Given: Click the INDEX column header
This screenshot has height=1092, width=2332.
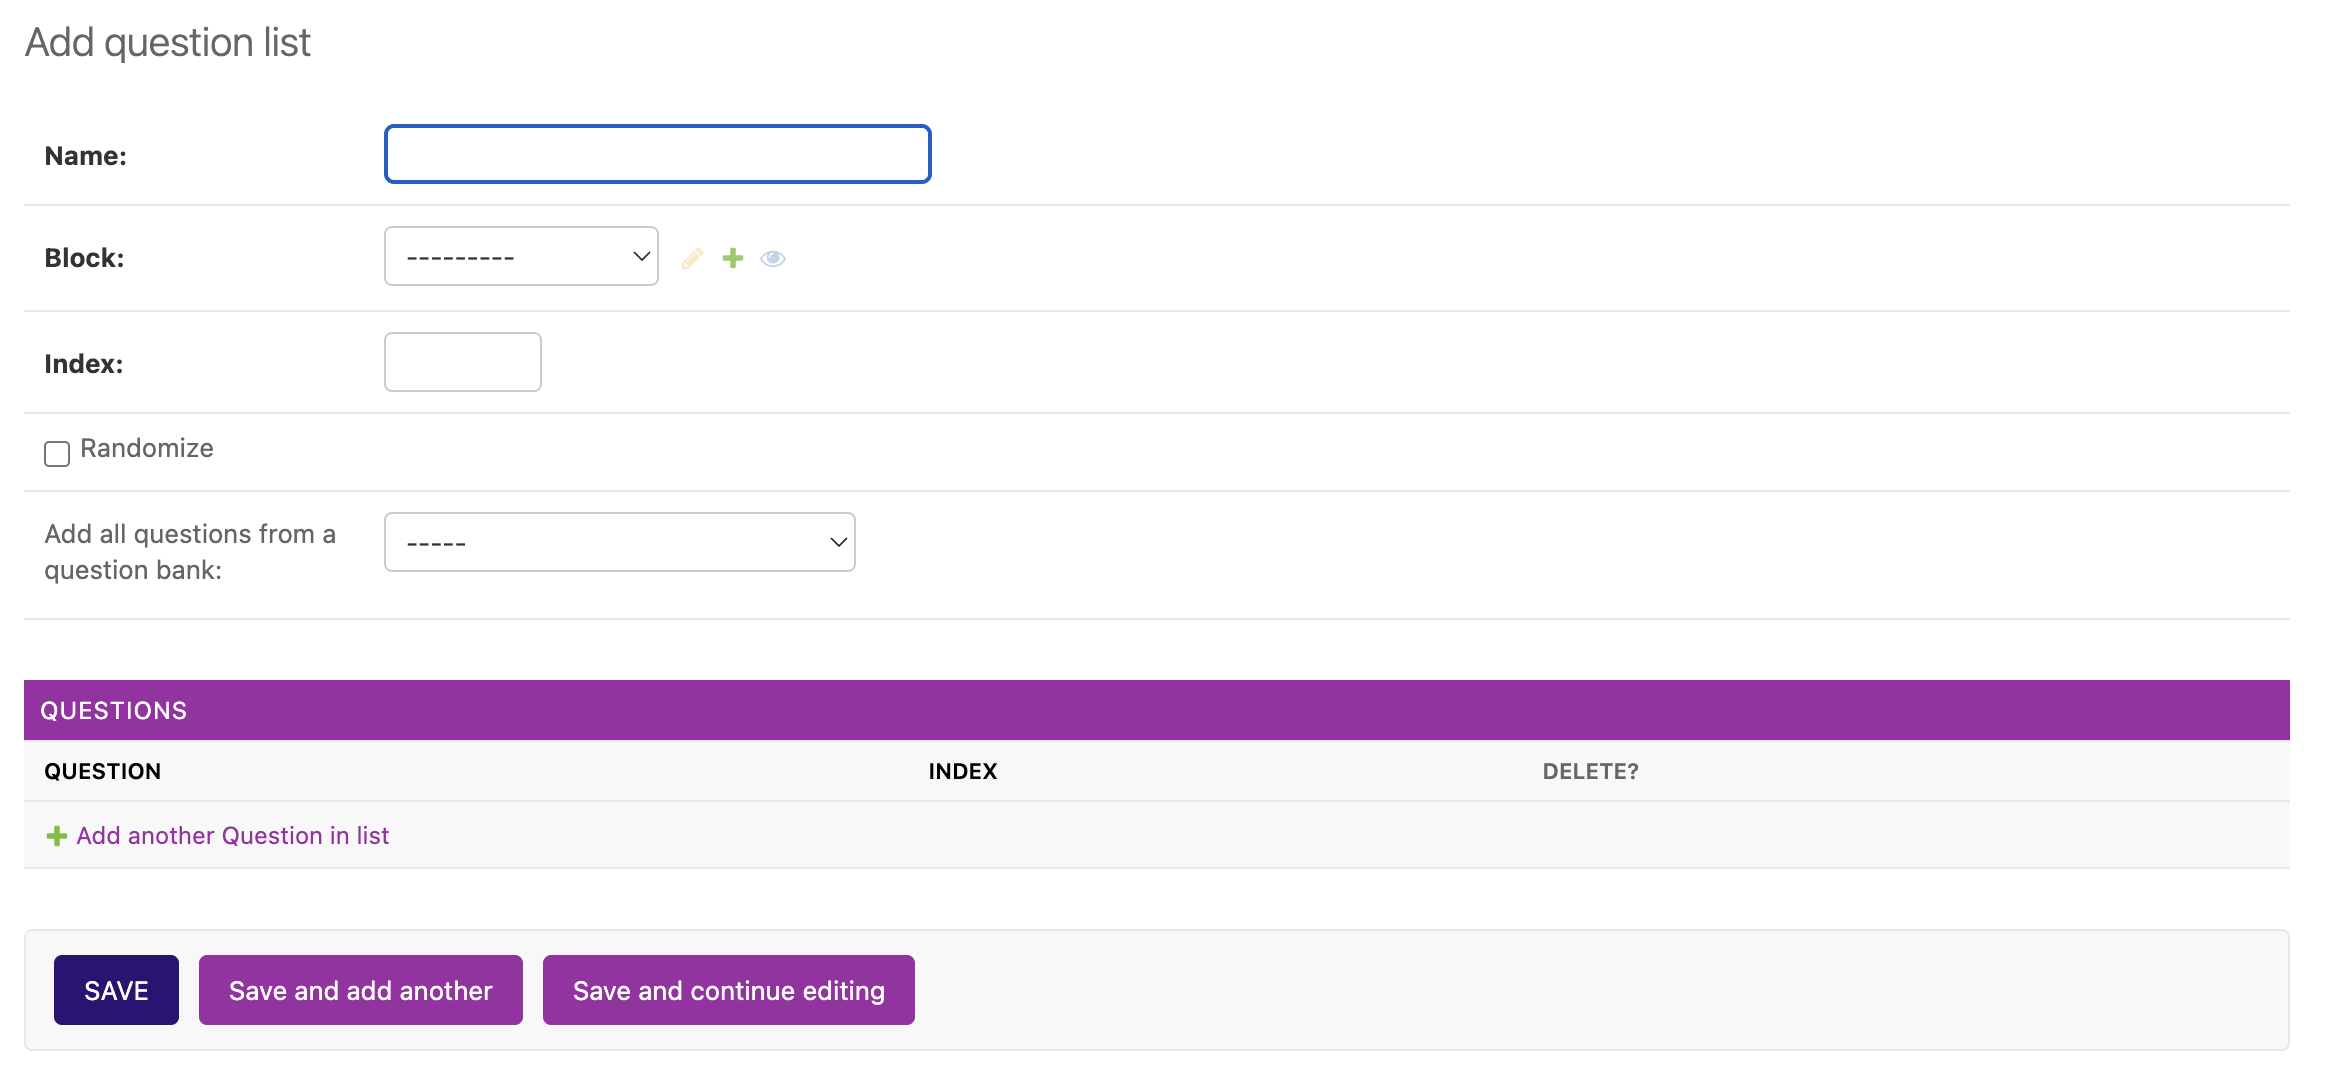Looking at the screenshot, I should (962, 771).
